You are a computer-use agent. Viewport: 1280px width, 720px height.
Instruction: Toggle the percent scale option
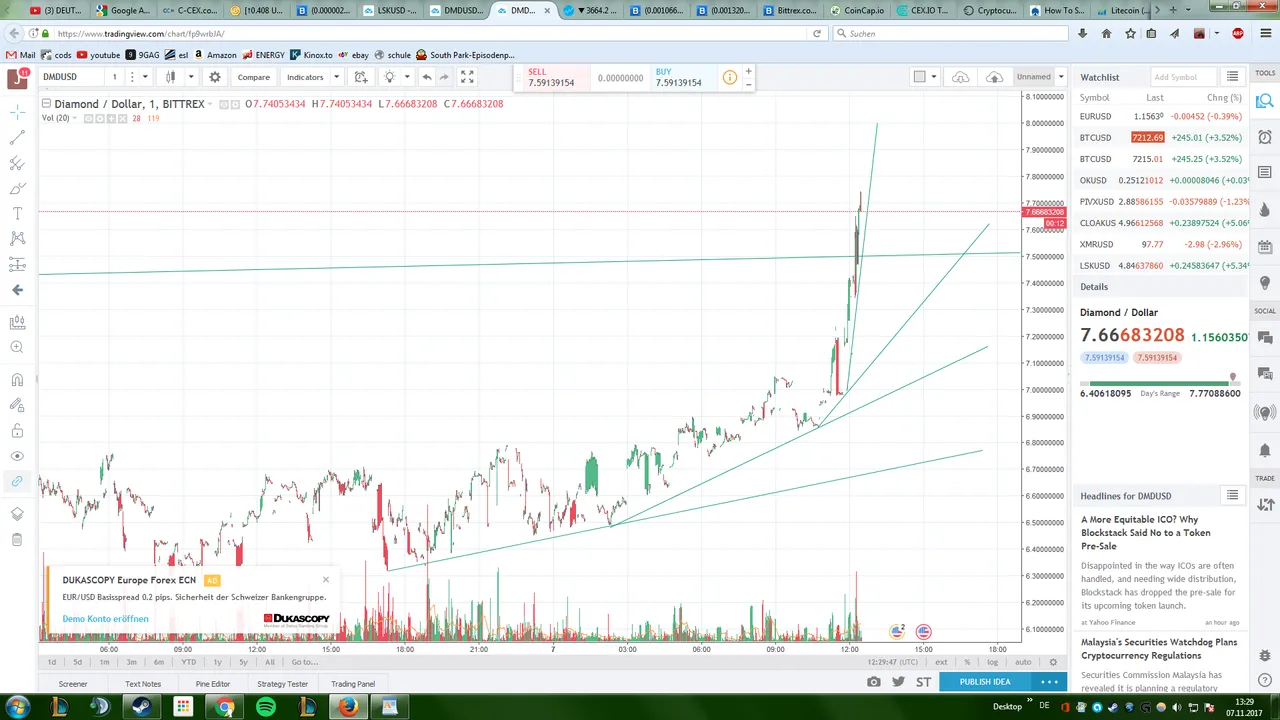point(967,662)
